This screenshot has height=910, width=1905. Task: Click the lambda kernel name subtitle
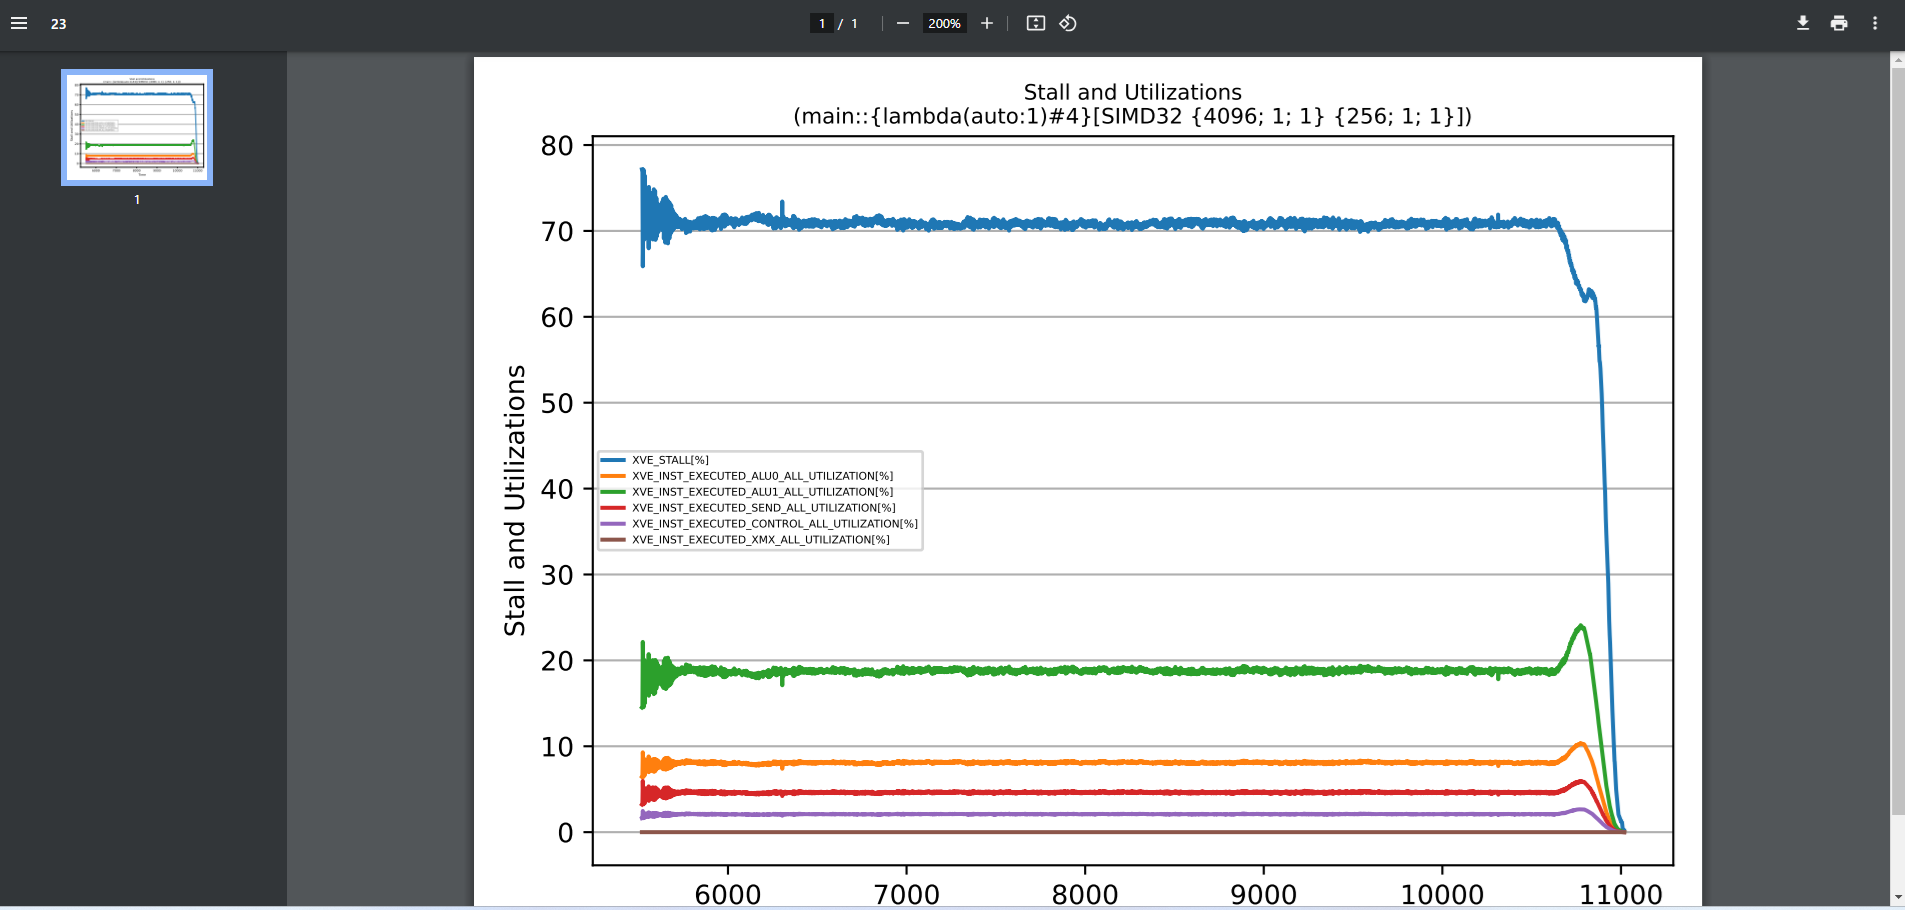click(1132, 116)
